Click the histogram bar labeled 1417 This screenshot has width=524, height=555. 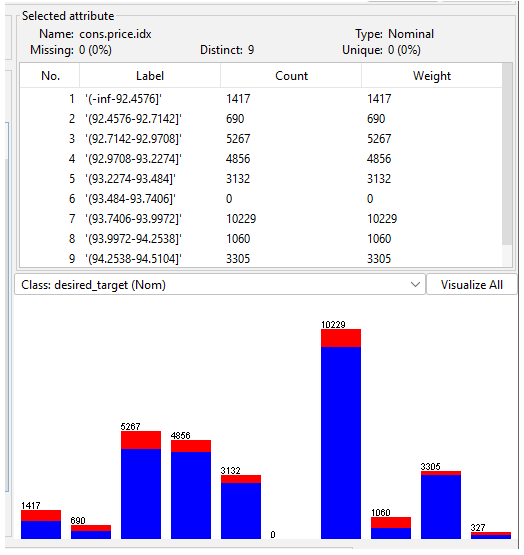[x=41, y=525]
